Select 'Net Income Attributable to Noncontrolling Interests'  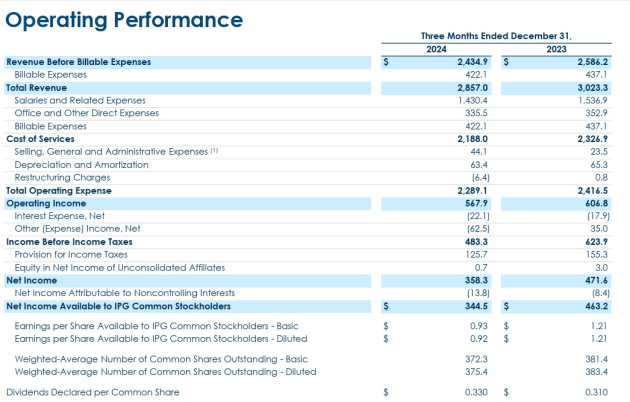click(125, 293)
